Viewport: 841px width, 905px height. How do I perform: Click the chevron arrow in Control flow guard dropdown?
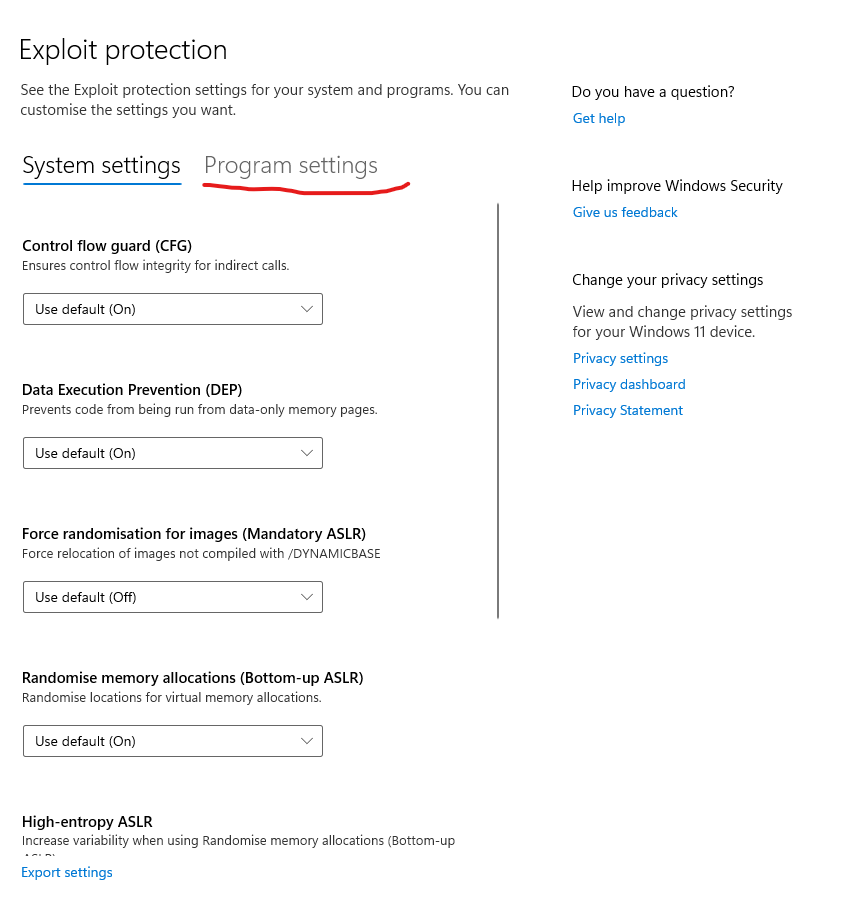point(307,309)
